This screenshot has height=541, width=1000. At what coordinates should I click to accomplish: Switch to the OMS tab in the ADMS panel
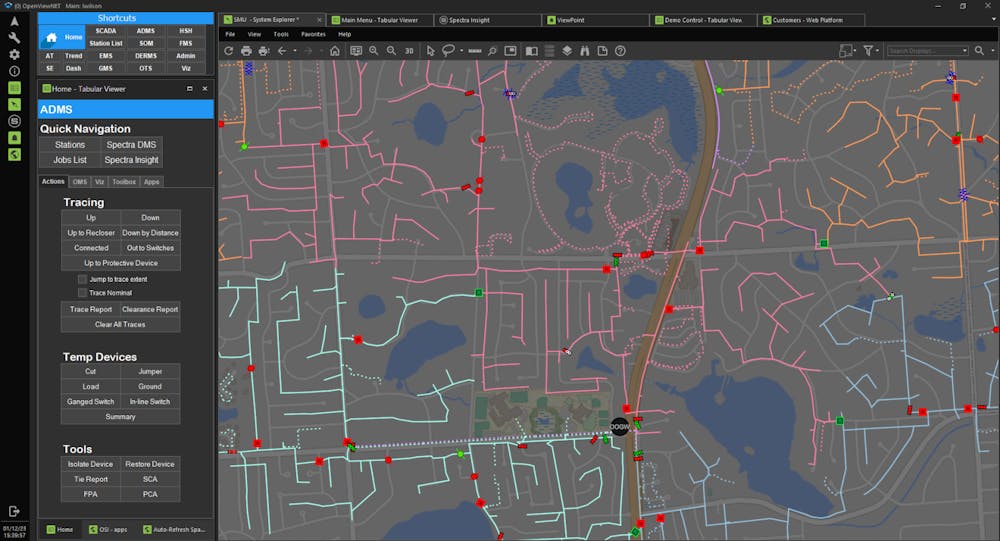coord(80,182)
